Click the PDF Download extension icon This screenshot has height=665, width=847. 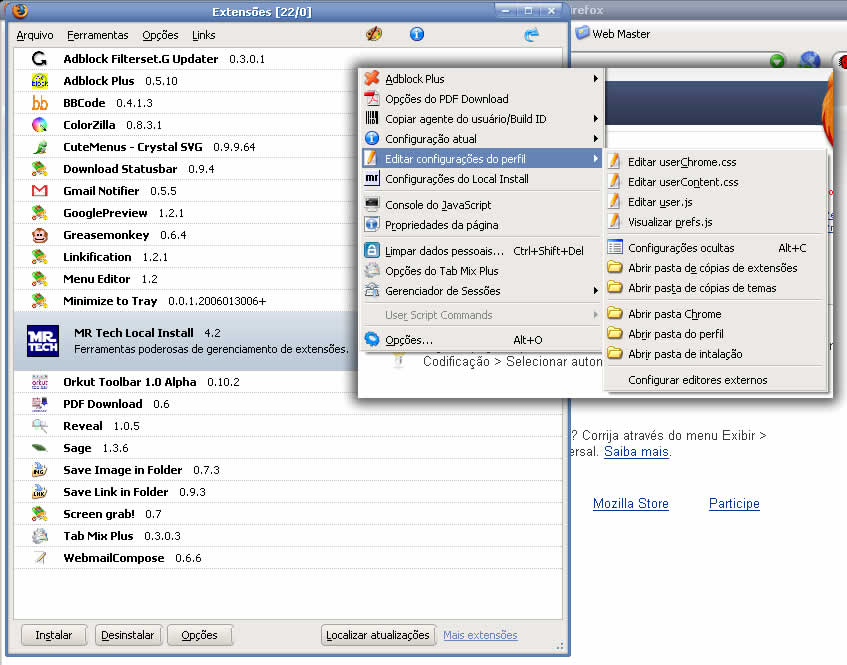[x=39, y=404]
